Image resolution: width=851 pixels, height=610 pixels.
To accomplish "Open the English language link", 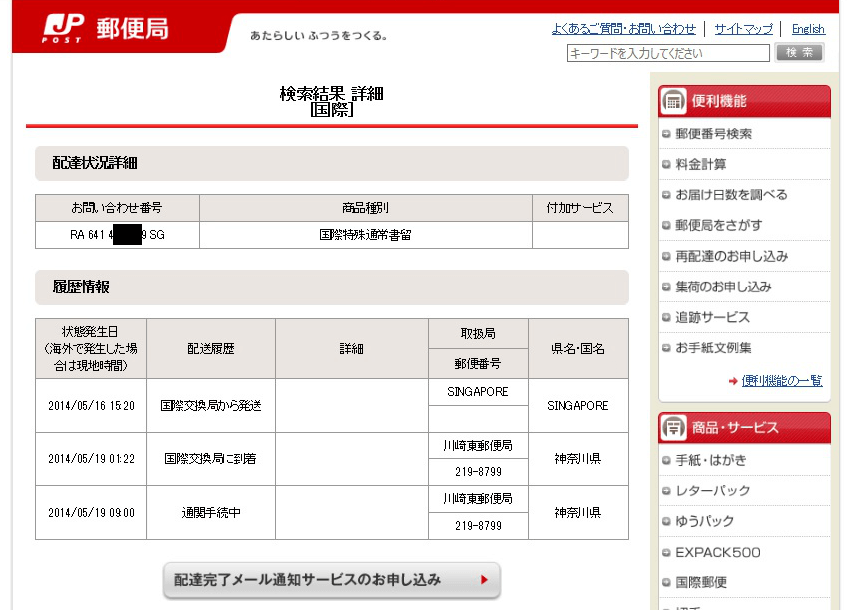I will 808,29.
